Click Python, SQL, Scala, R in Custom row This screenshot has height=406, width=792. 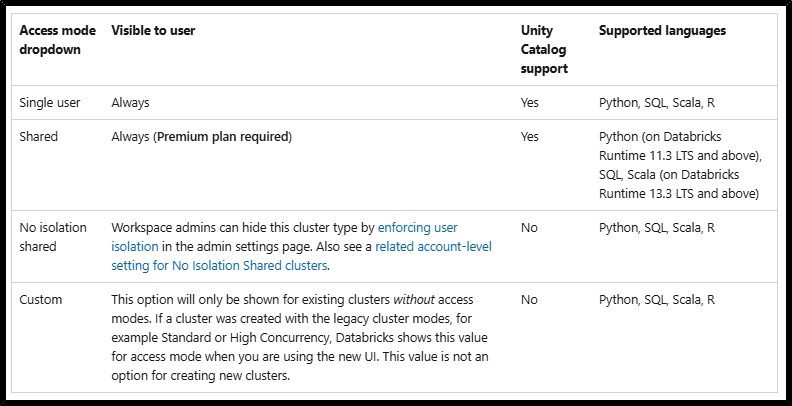click(657, 299)
